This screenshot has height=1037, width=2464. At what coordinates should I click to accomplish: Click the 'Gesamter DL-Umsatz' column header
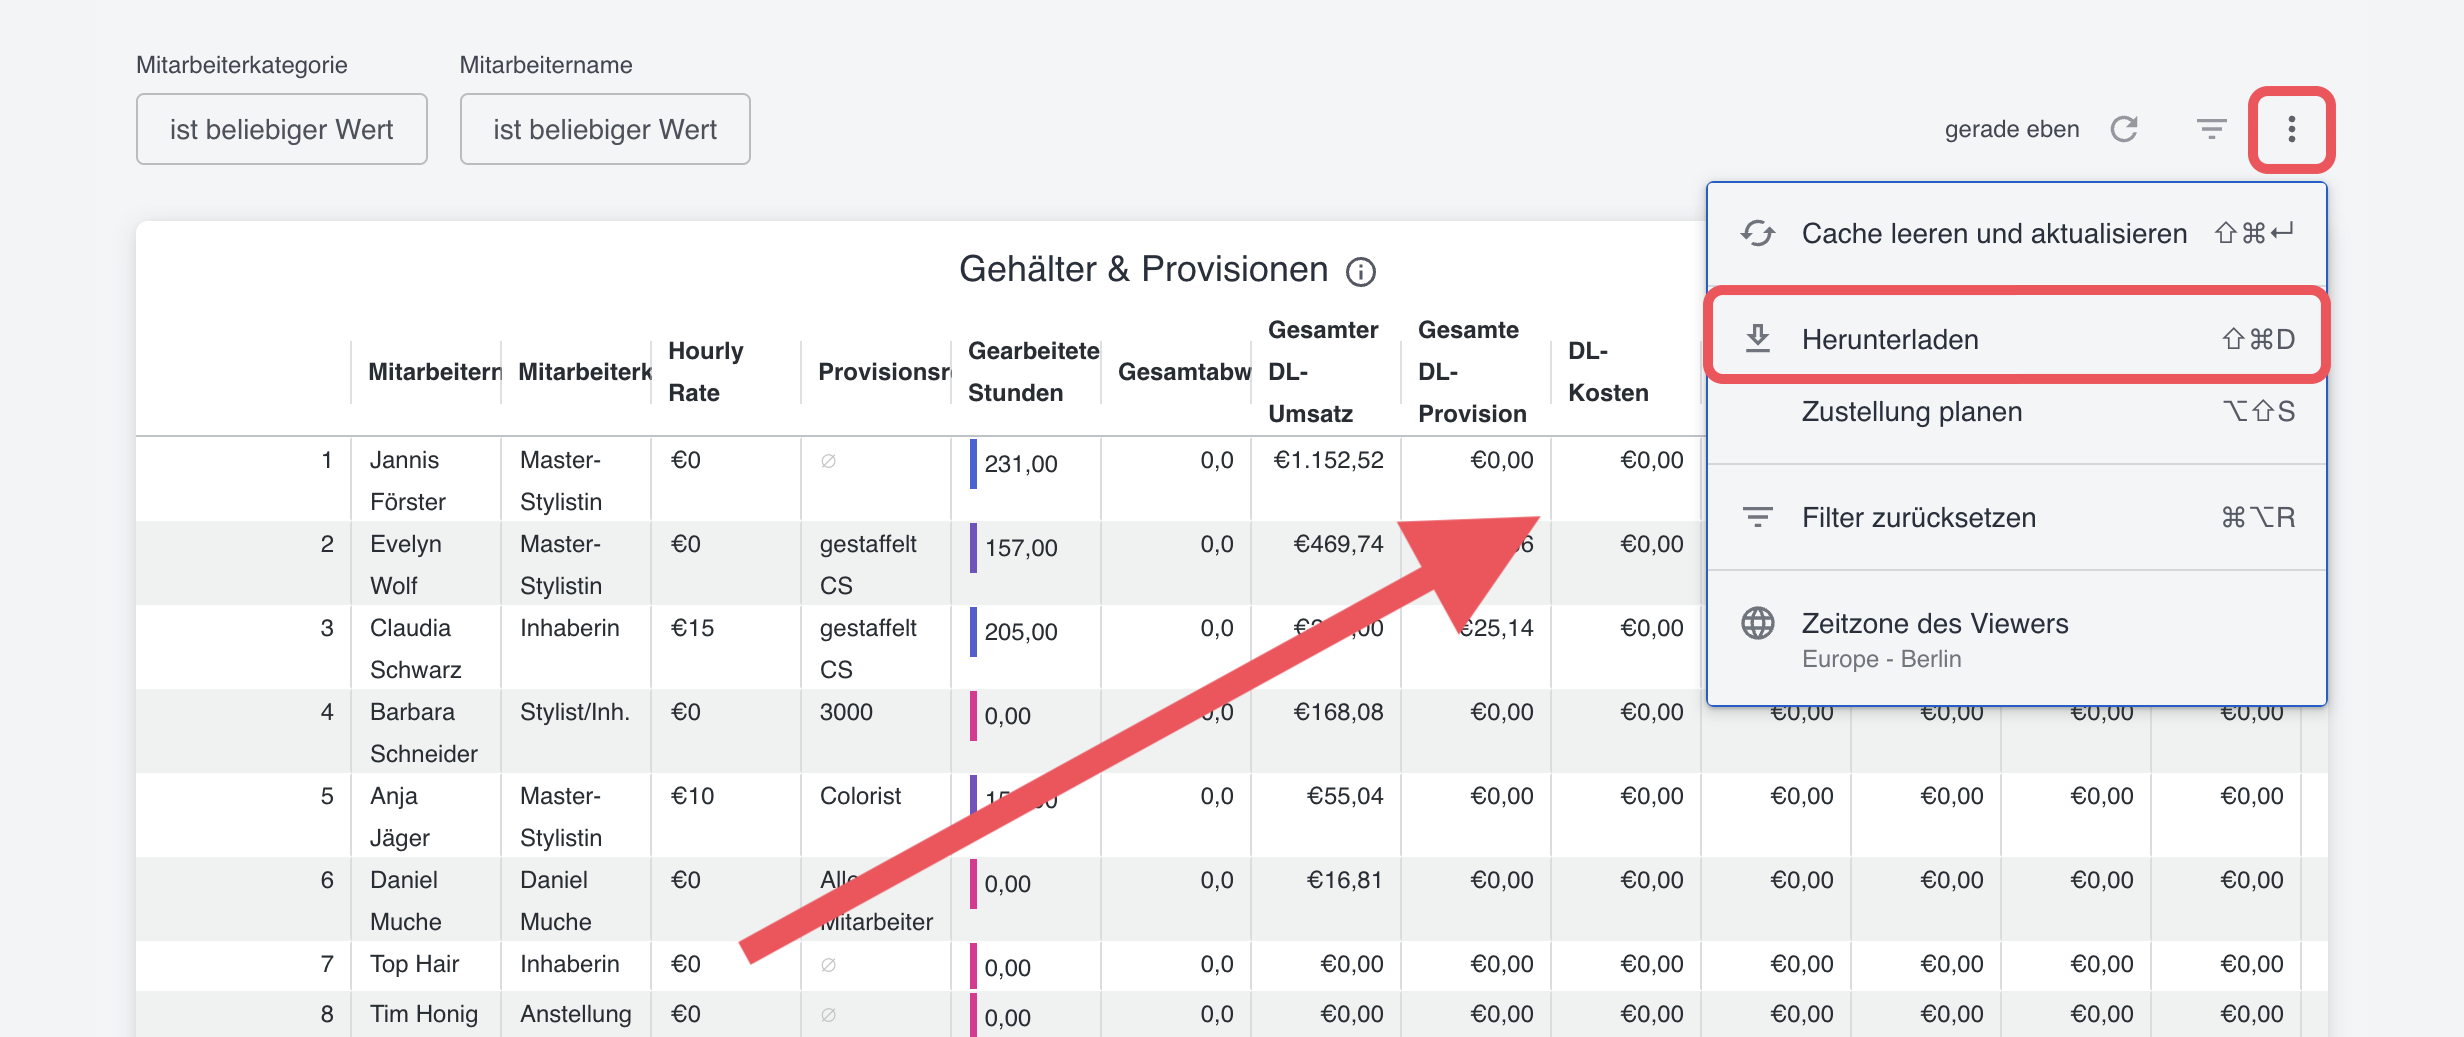(x=1325, y=372)
